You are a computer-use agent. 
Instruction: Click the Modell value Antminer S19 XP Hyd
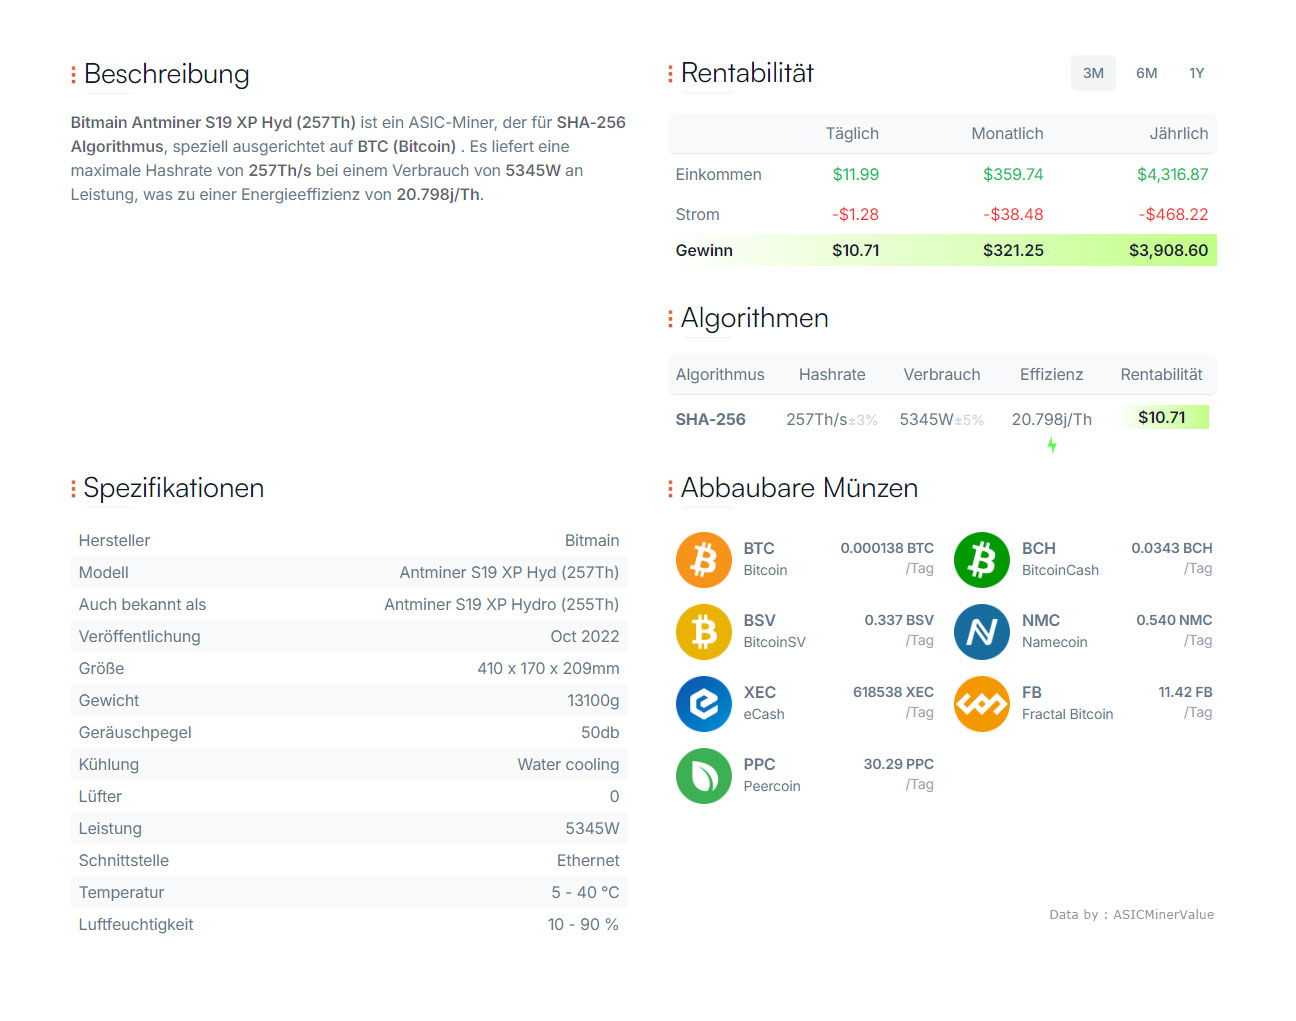click(x=509, y=572)
